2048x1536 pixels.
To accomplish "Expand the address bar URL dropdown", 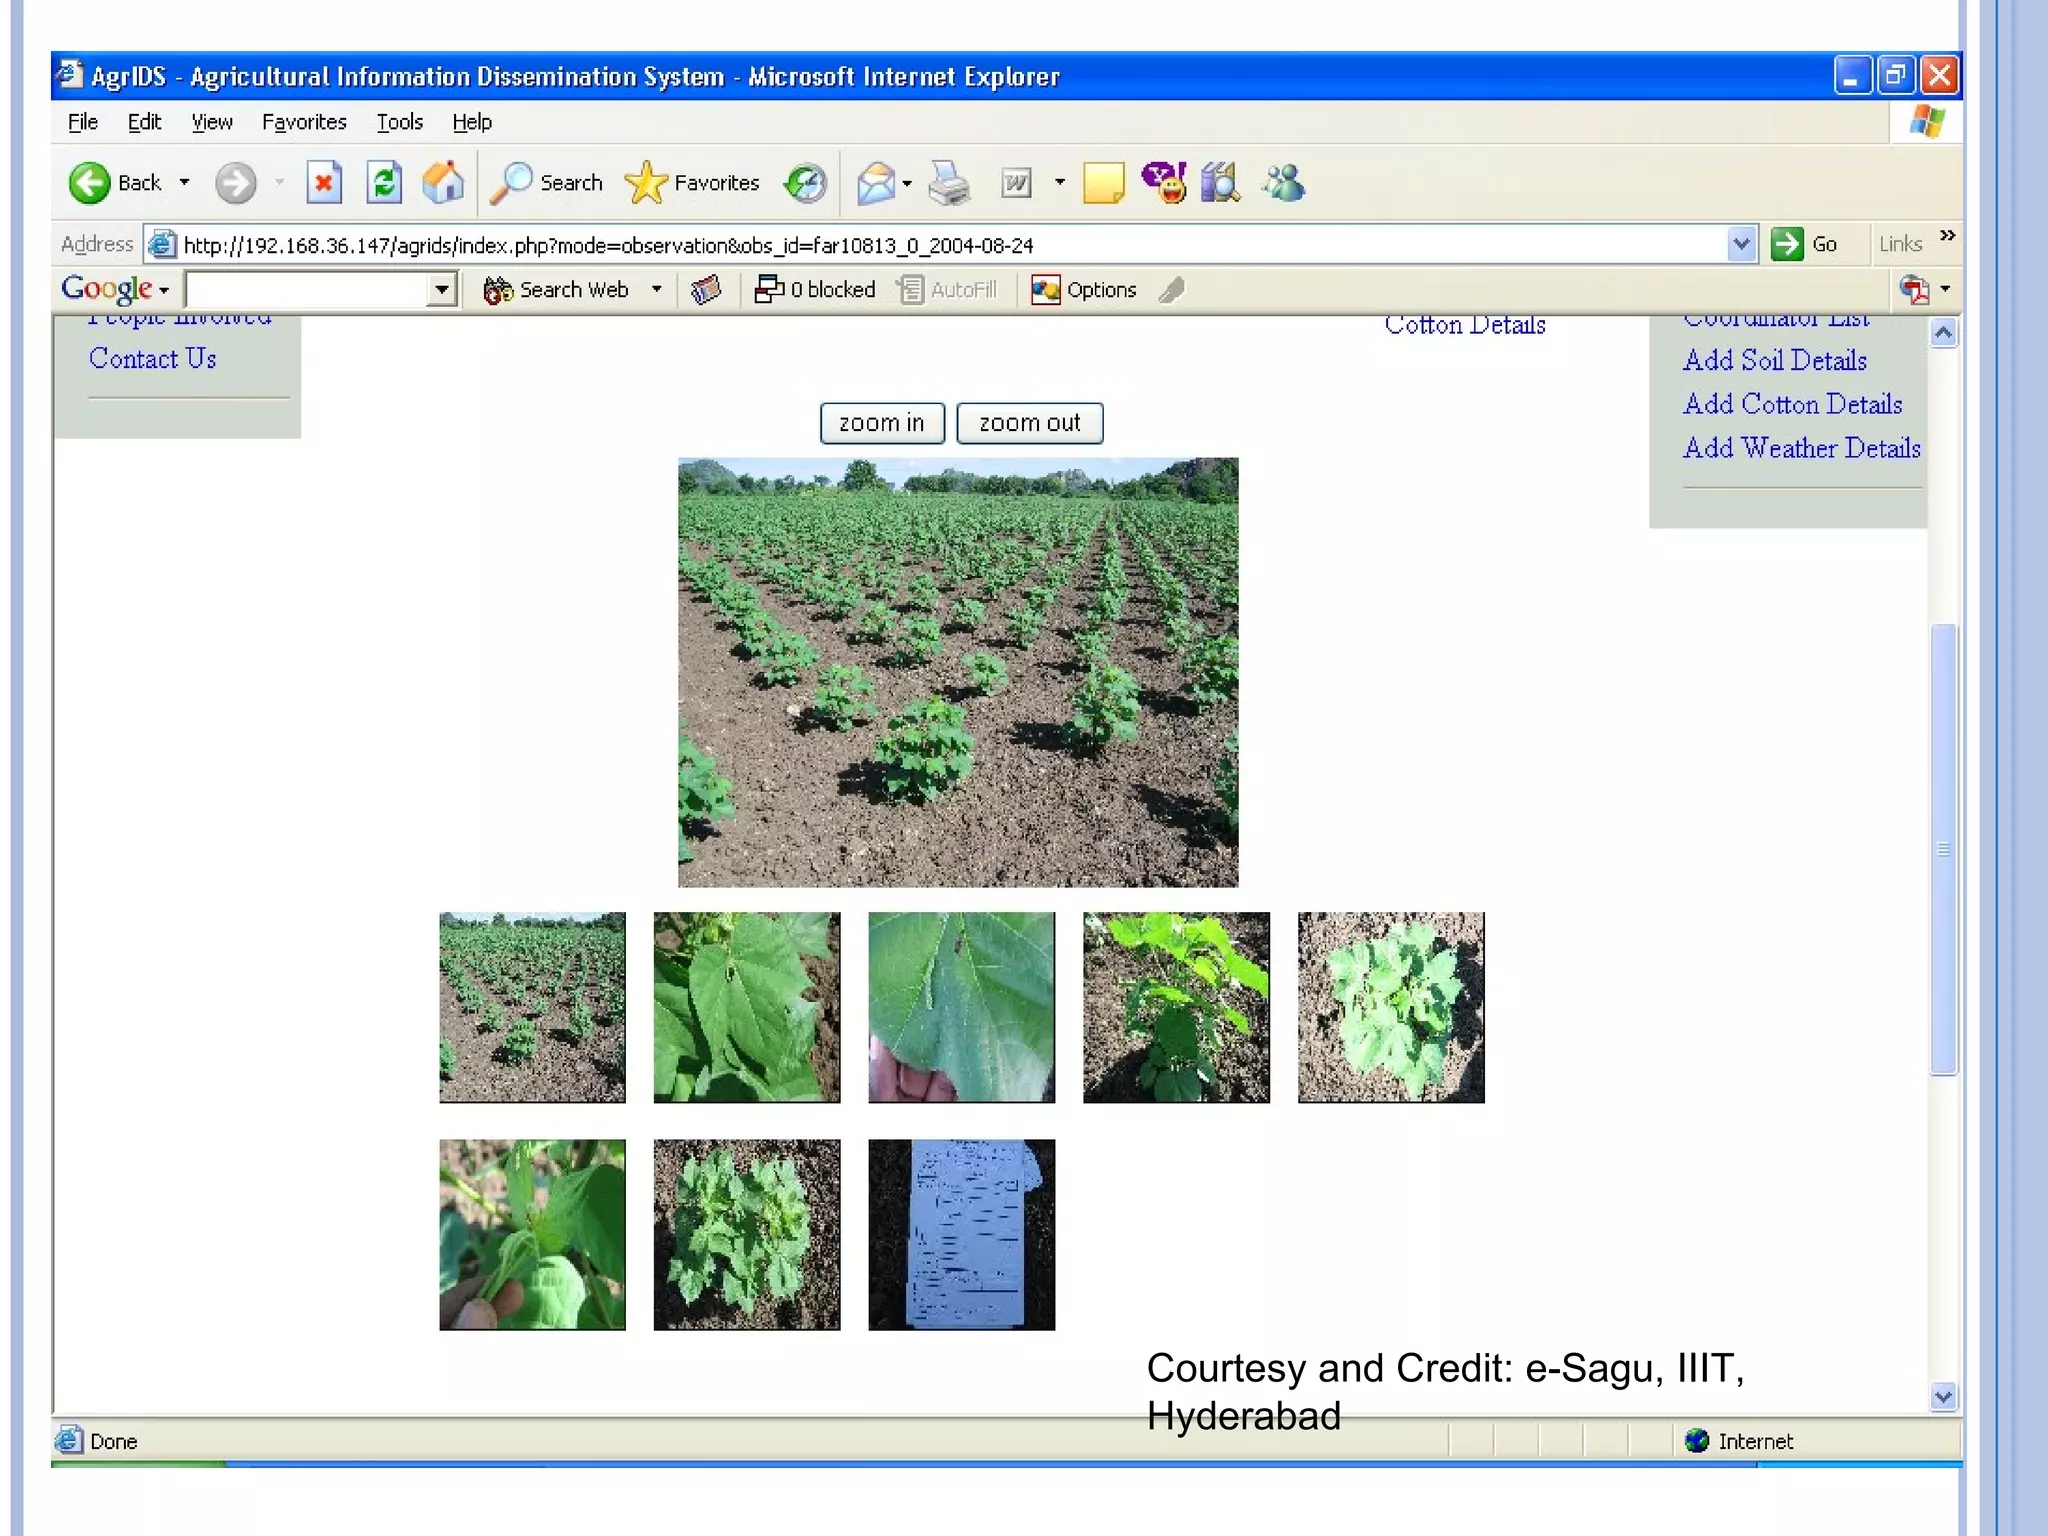I will (x=1741, y=244).
